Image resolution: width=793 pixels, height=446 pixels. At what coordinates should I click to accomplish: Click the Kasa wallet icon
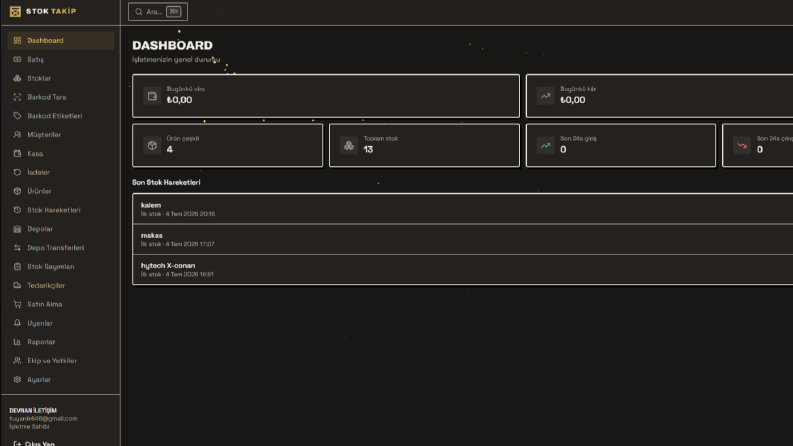click(17, 153)
